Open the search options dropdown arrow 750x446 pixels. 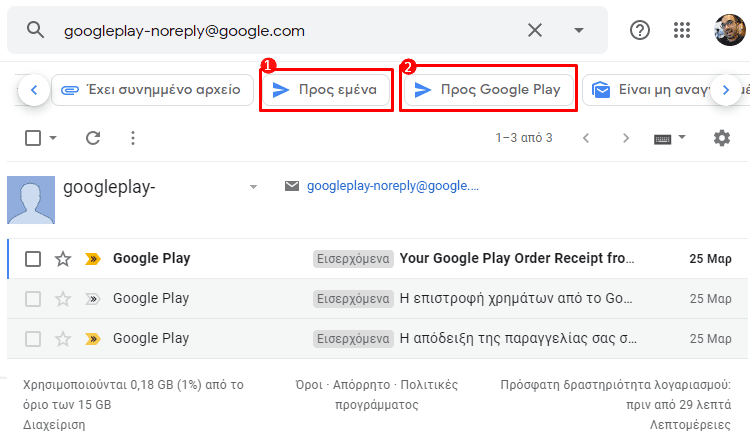tap(579, 30)
